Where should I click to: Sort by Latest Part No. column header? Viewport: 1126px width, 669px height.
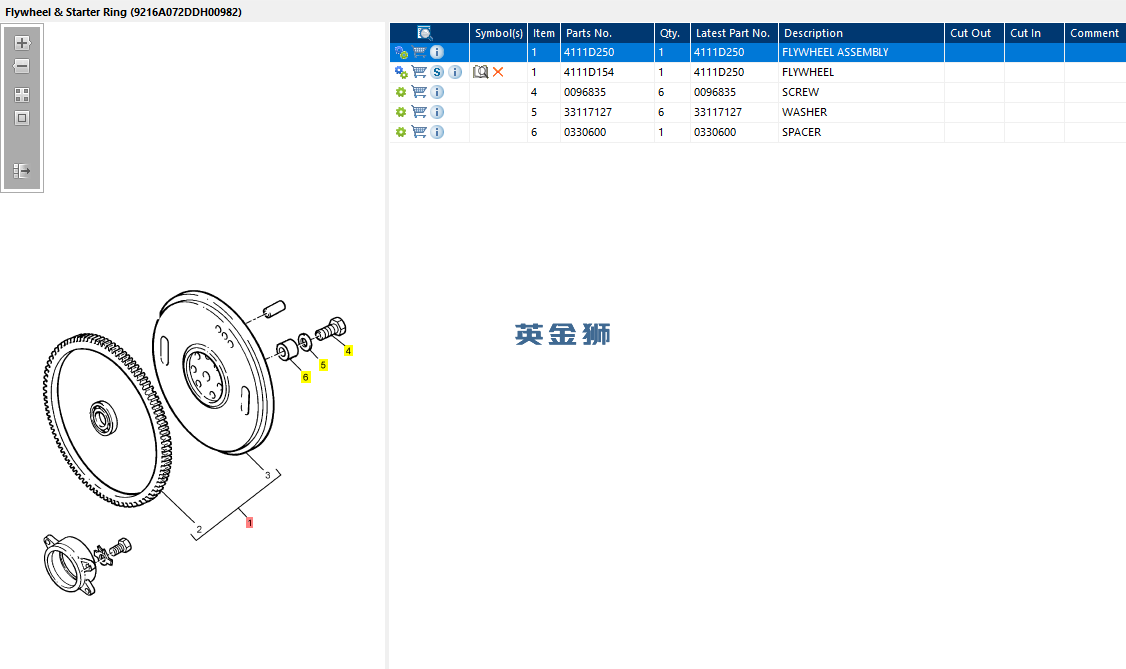pos(734,33)
